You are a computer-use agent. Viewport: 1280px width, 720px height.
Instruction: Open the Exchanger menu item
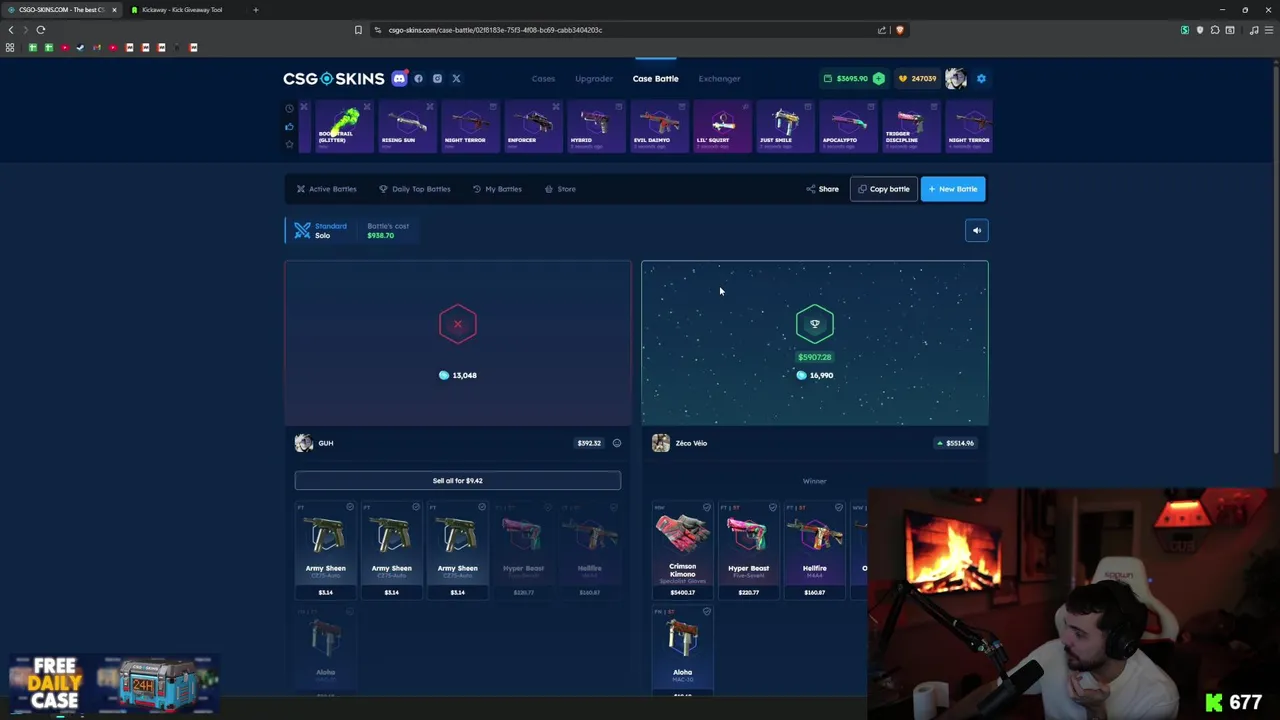point(719,78)
